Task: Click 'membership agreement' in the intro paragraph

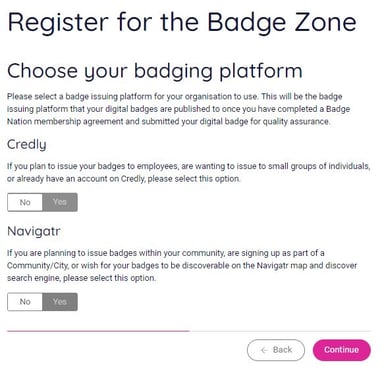Action: (79, 122)
